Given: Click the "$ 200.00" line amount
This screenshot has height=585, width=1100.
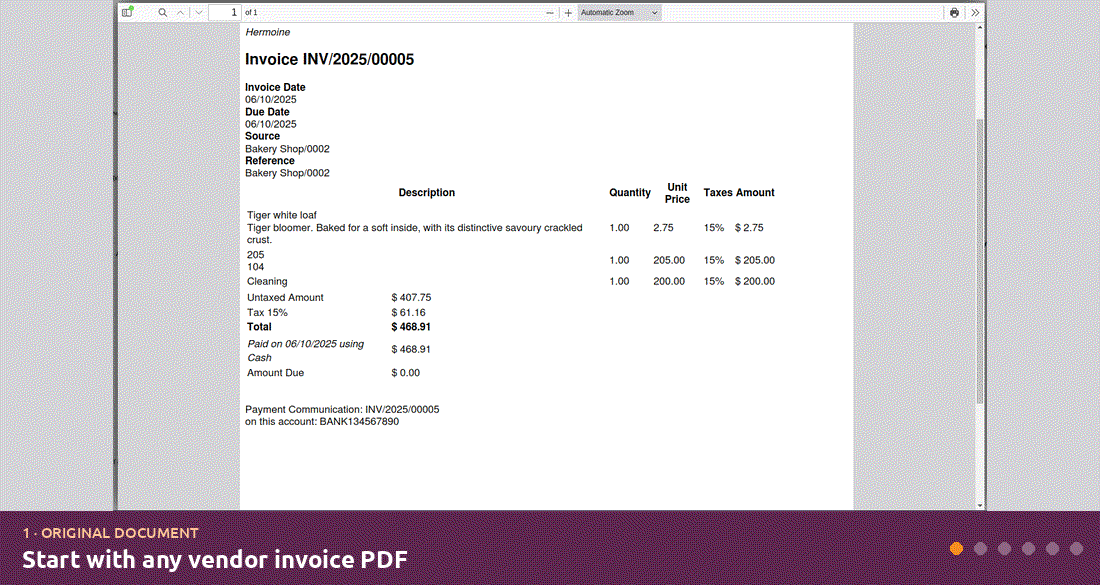Looking at the screenshot, I should (x=755, y=281).
